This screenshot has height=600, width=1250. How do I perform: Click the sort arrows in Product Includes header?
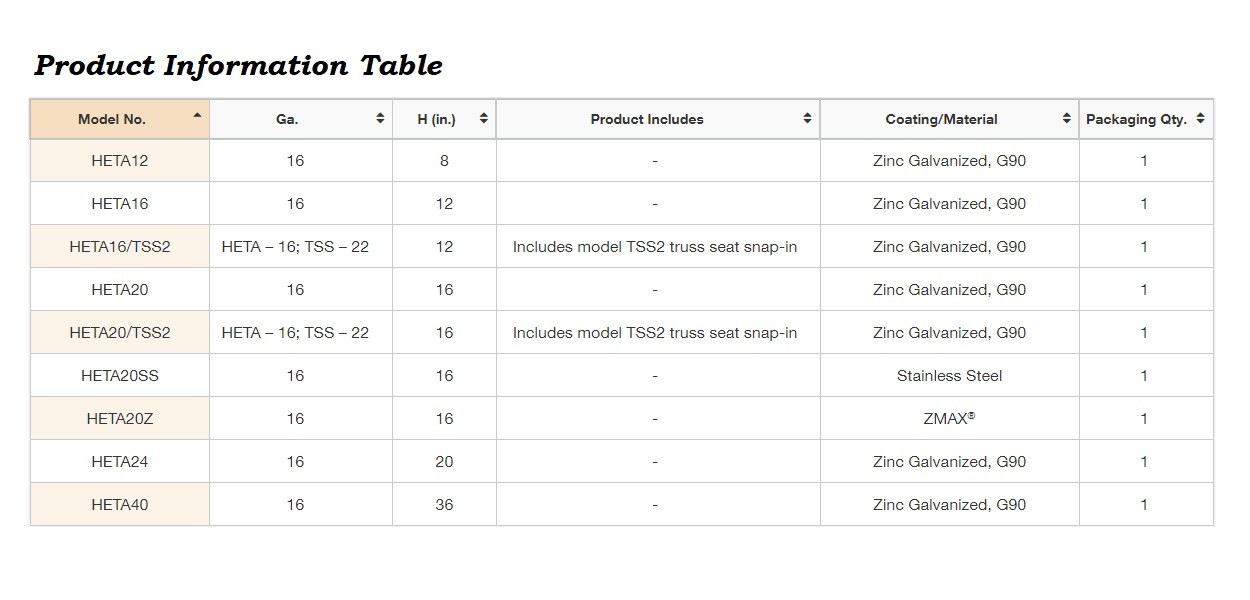pyautogui.click(x=807, y=119)
